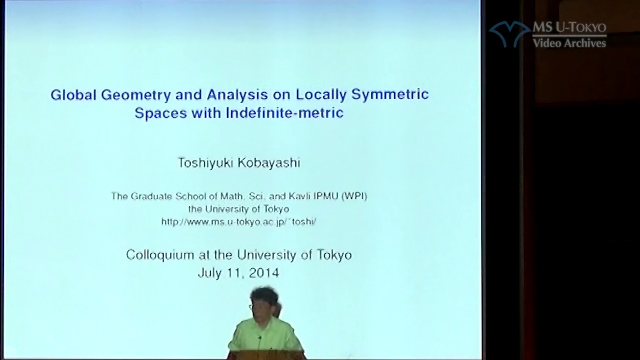Click the affiliation line 'The Graduate School of Math. Sci. and Kavli IPMU (WPI)'
This screenshot has height=360, width=640.
239,196
